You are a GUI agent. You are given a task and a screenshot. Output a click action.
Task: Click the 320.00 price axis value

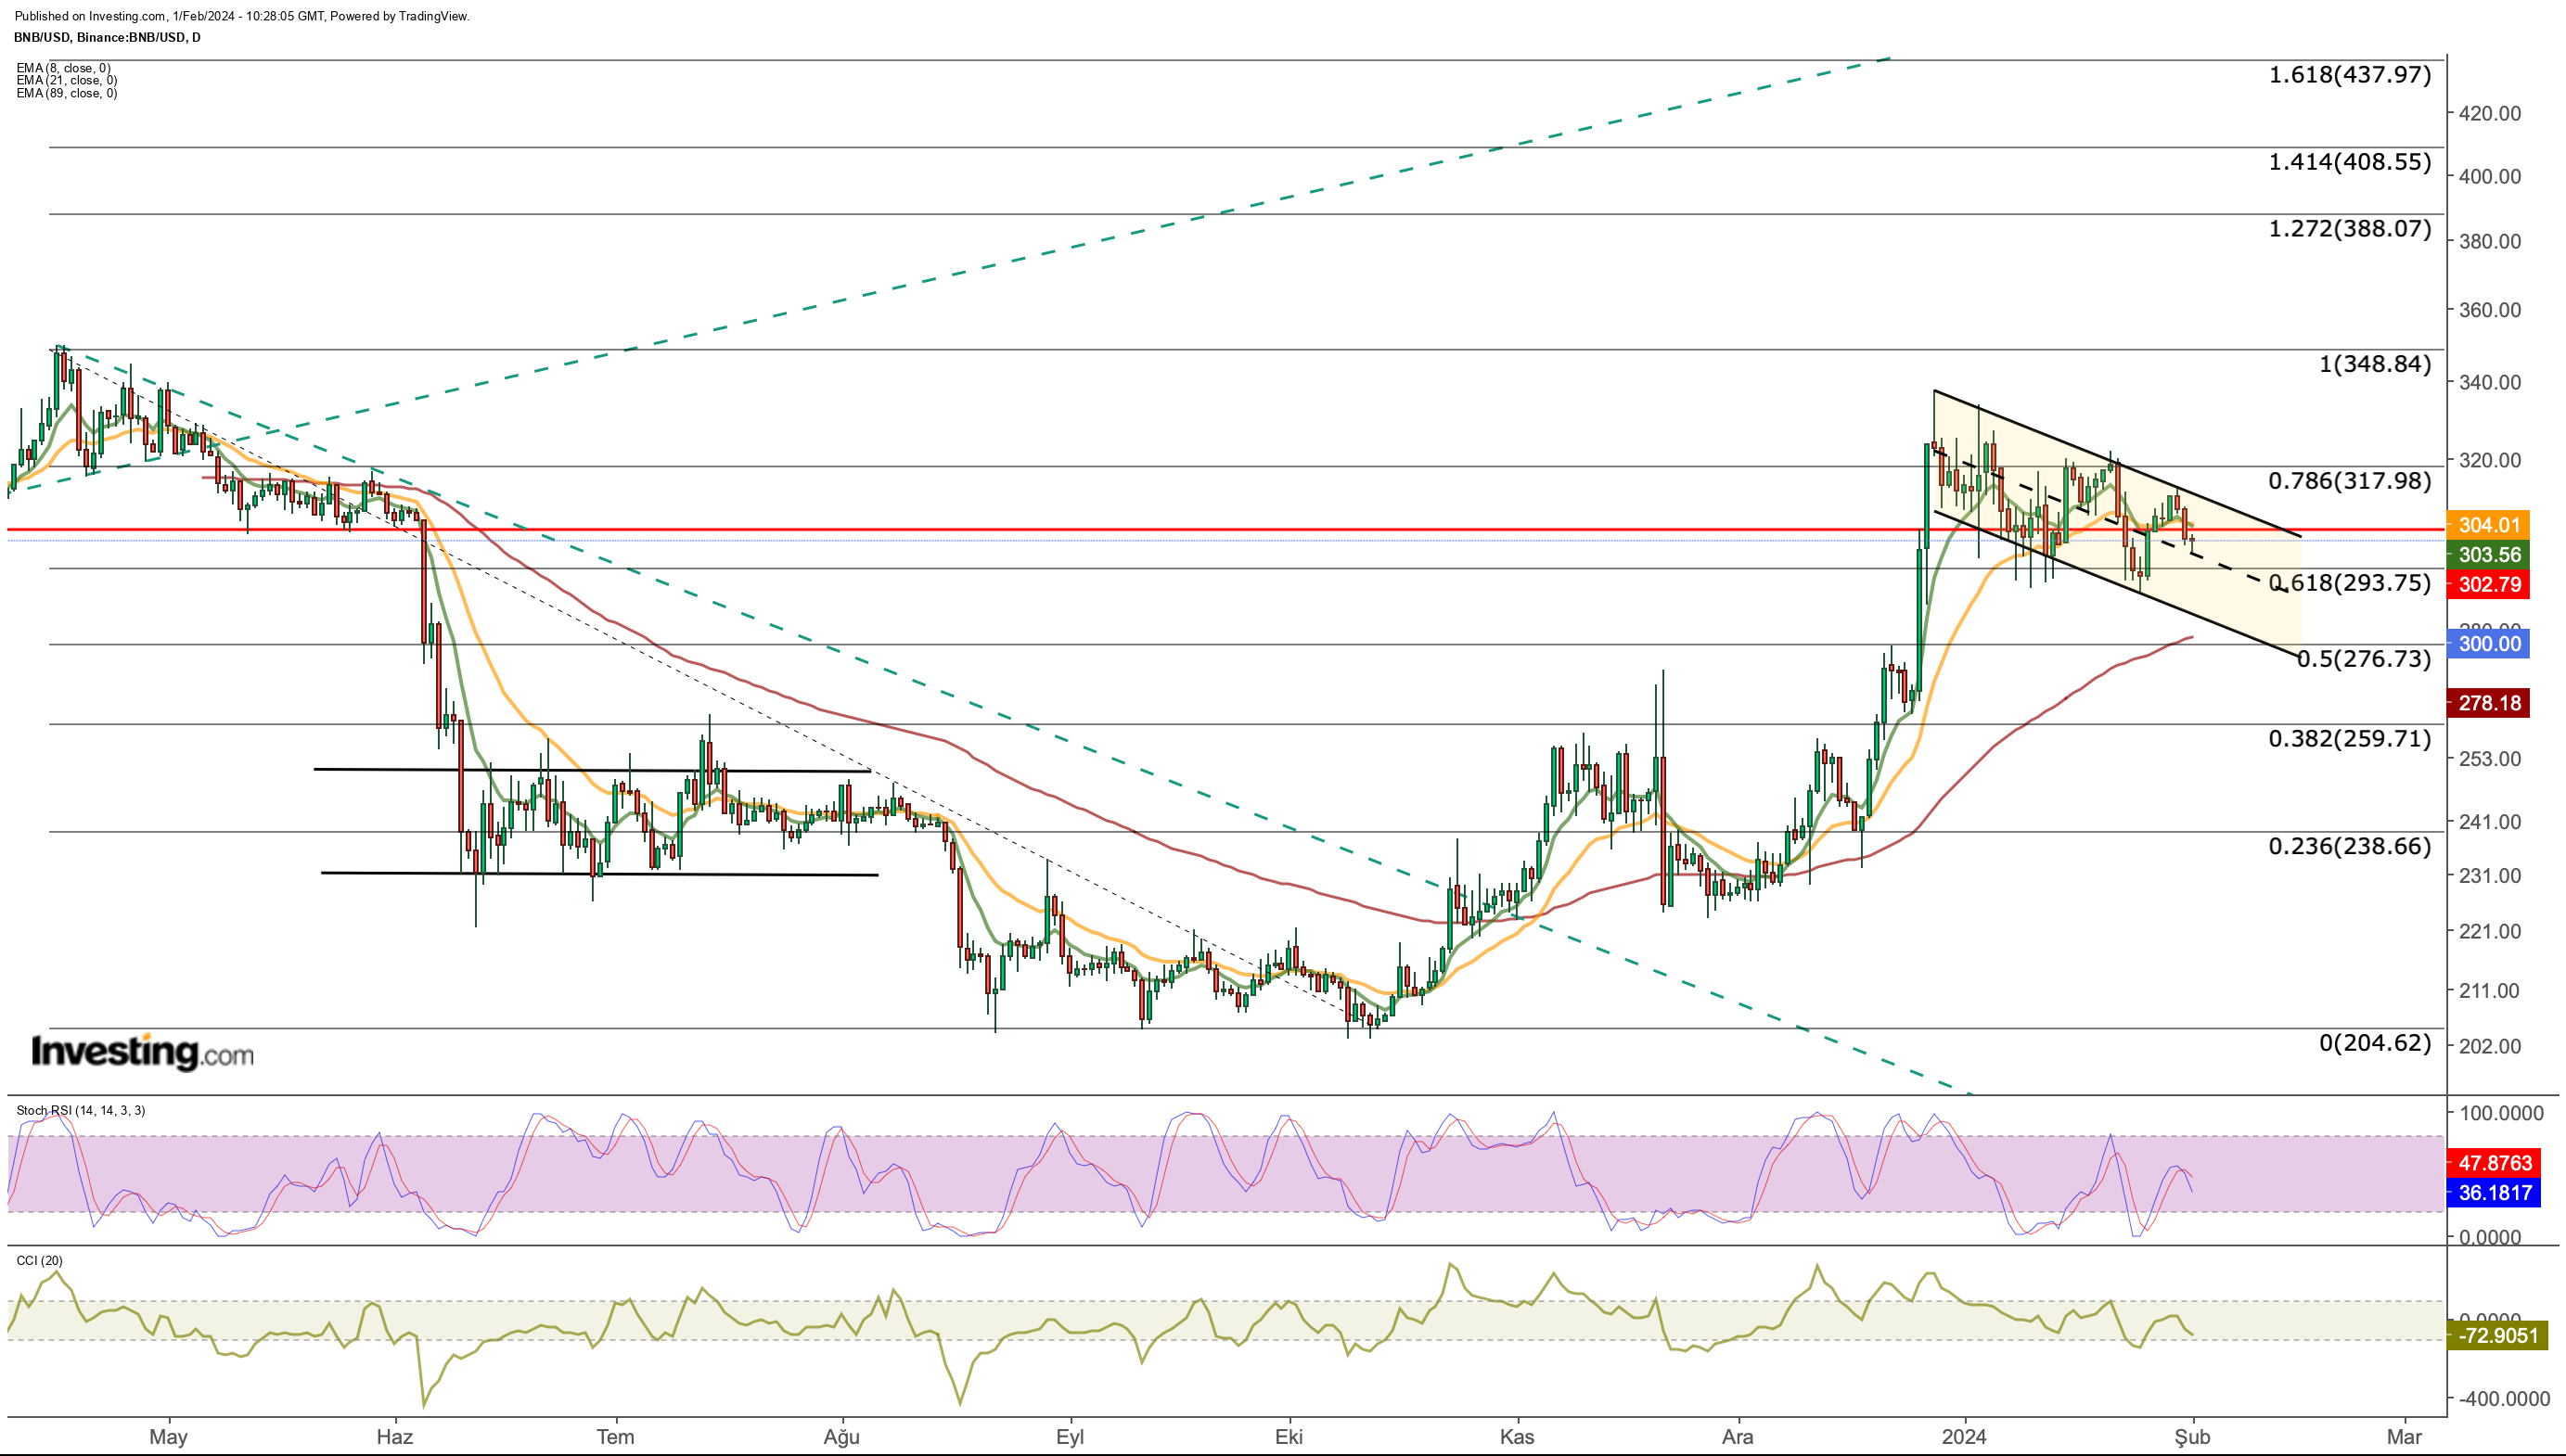(x=2490, y=460)
